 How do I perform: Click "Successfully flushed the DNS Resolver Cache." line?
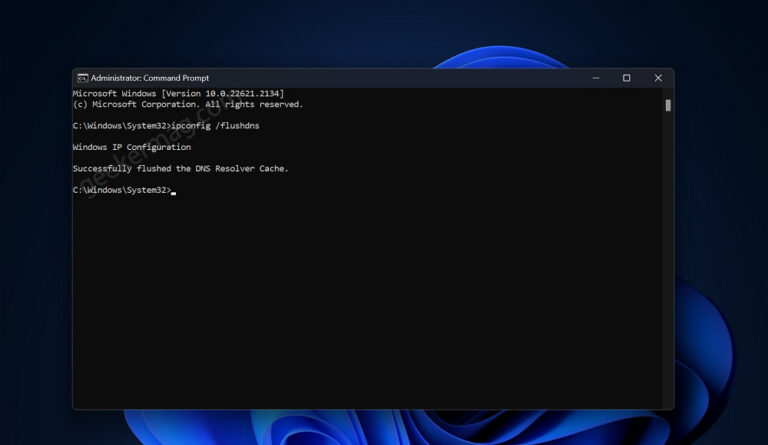(x=181, y=168)
